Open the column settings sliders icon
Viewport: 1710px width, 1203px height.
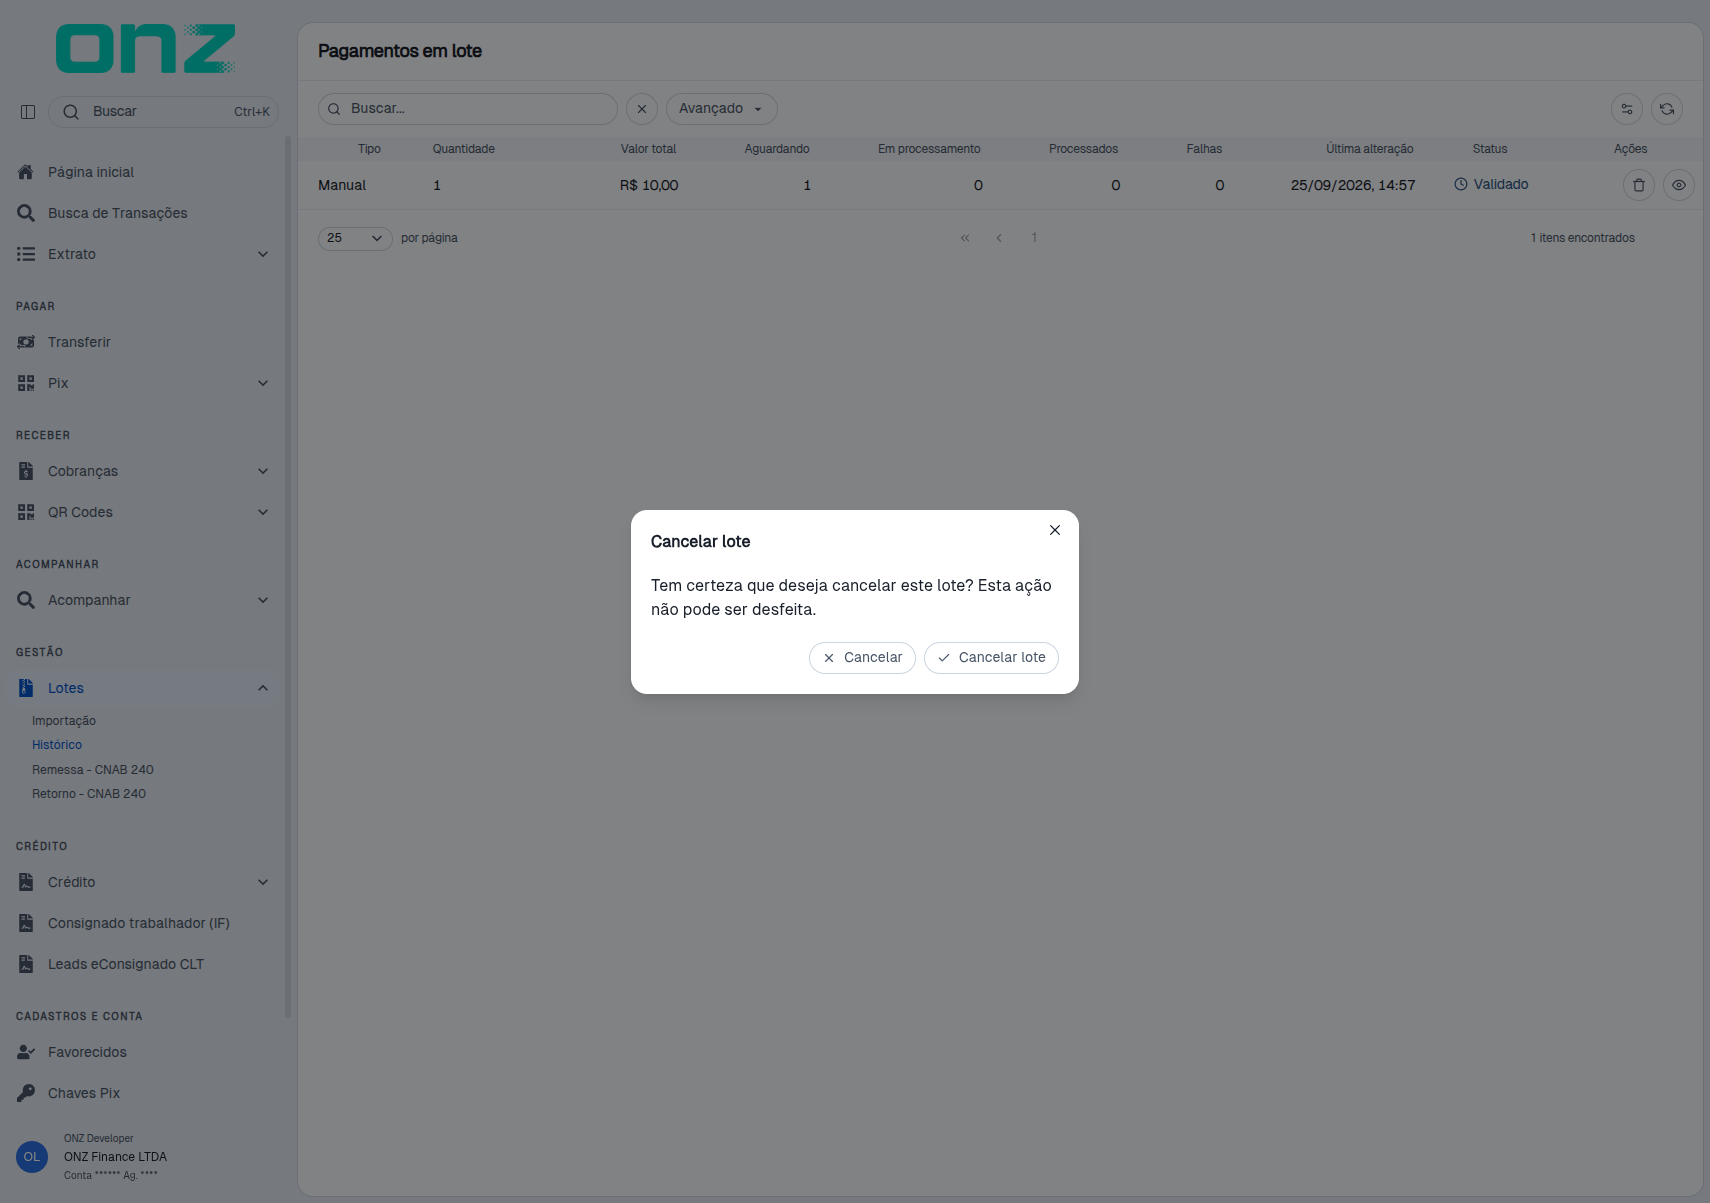point(1627,109)
